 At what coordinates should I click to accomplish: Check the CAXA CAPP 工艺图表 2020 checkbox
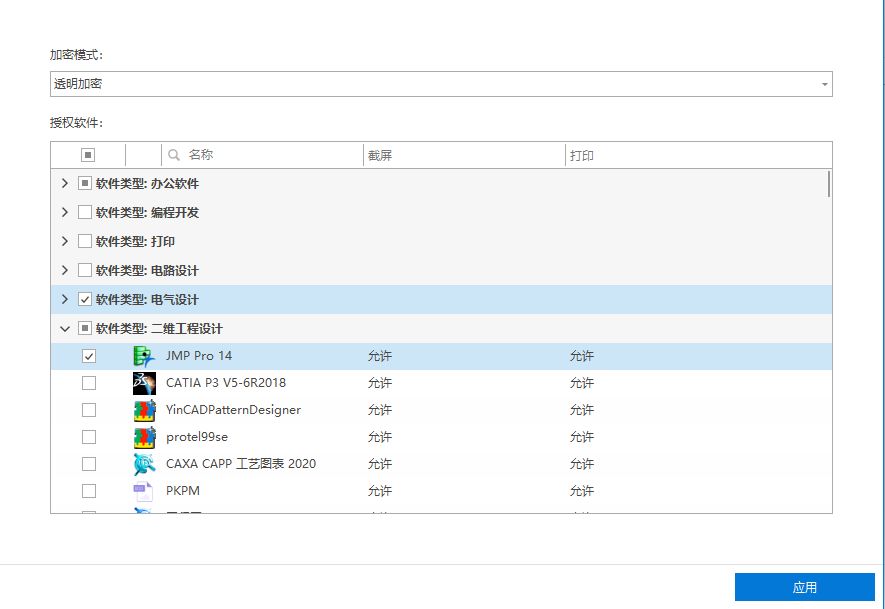coord(89,465)
